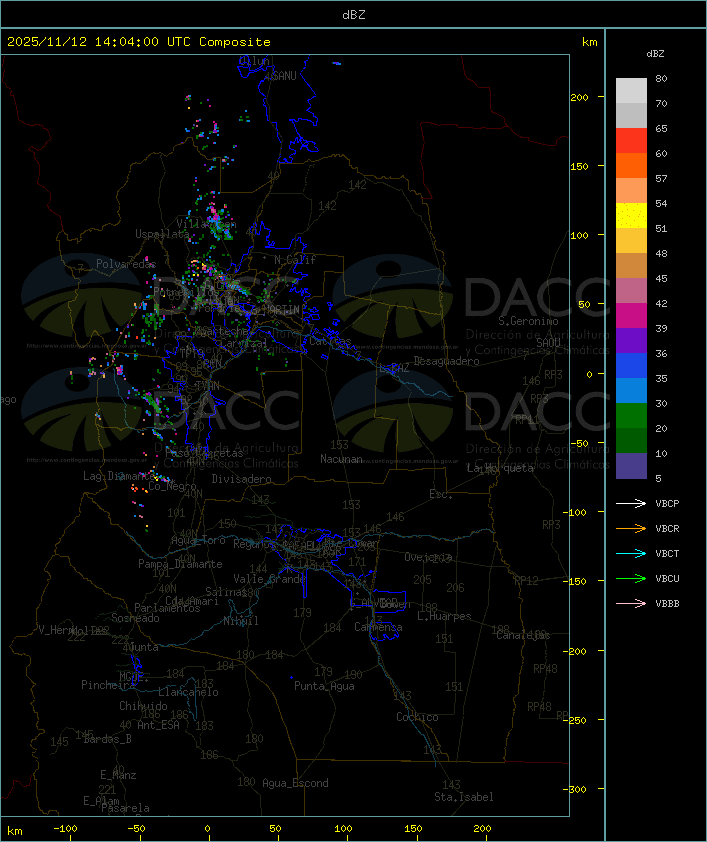Click the -300 tick on the right km axis

coord(577,789)
